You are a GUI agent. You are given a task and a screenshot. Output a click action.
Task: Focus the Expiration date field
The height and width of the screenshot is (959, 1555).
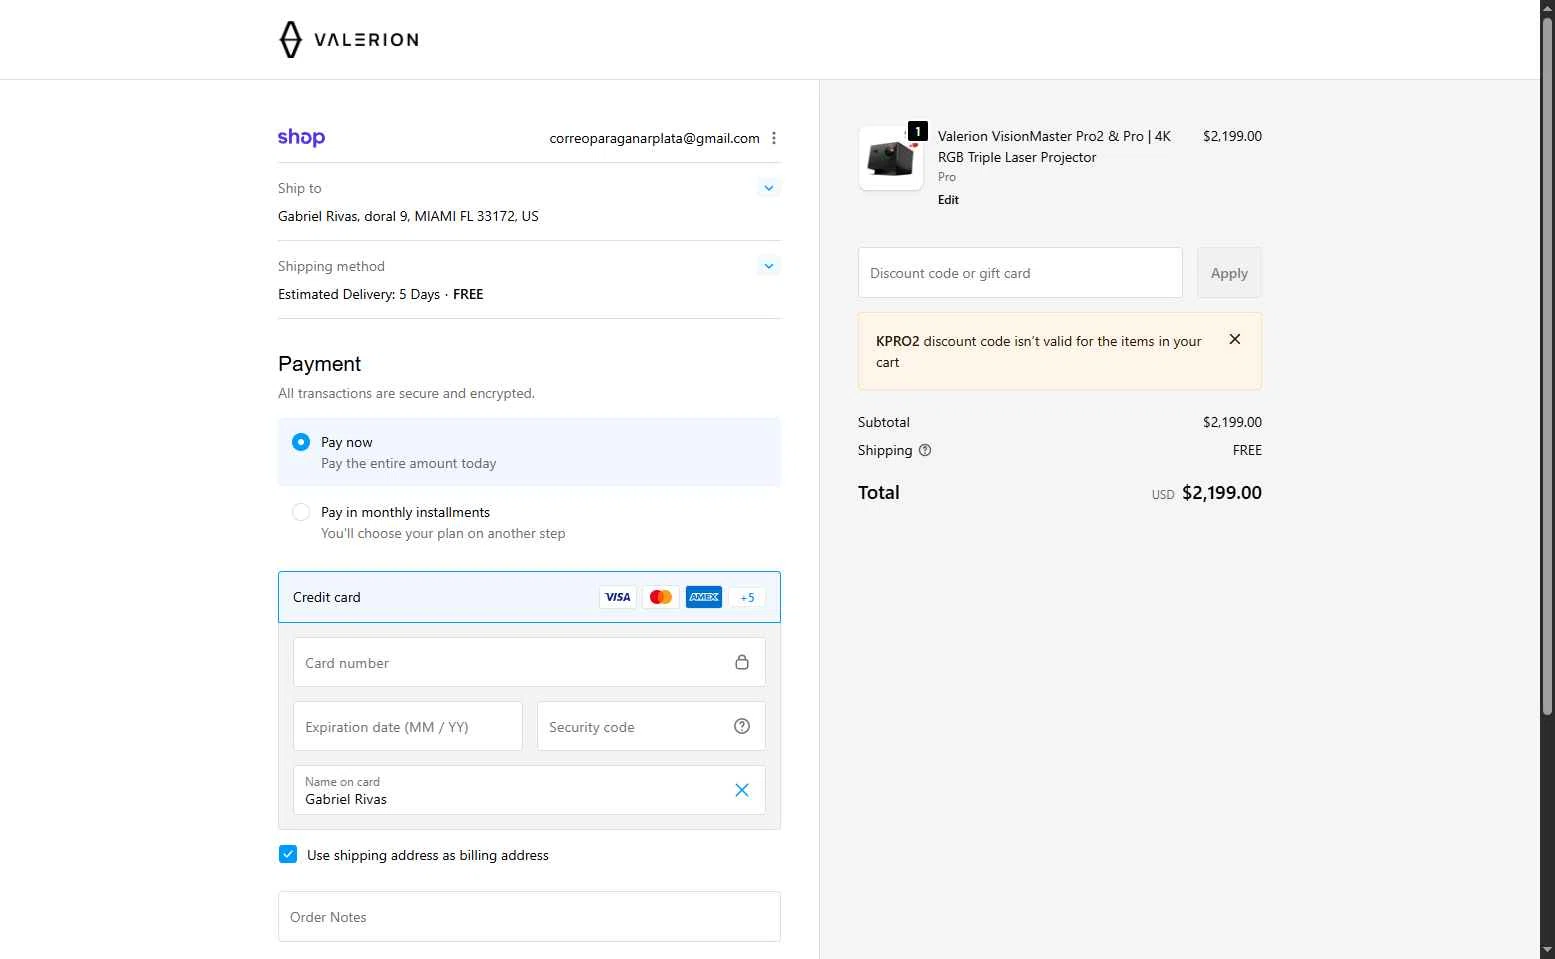click(408, 726)
